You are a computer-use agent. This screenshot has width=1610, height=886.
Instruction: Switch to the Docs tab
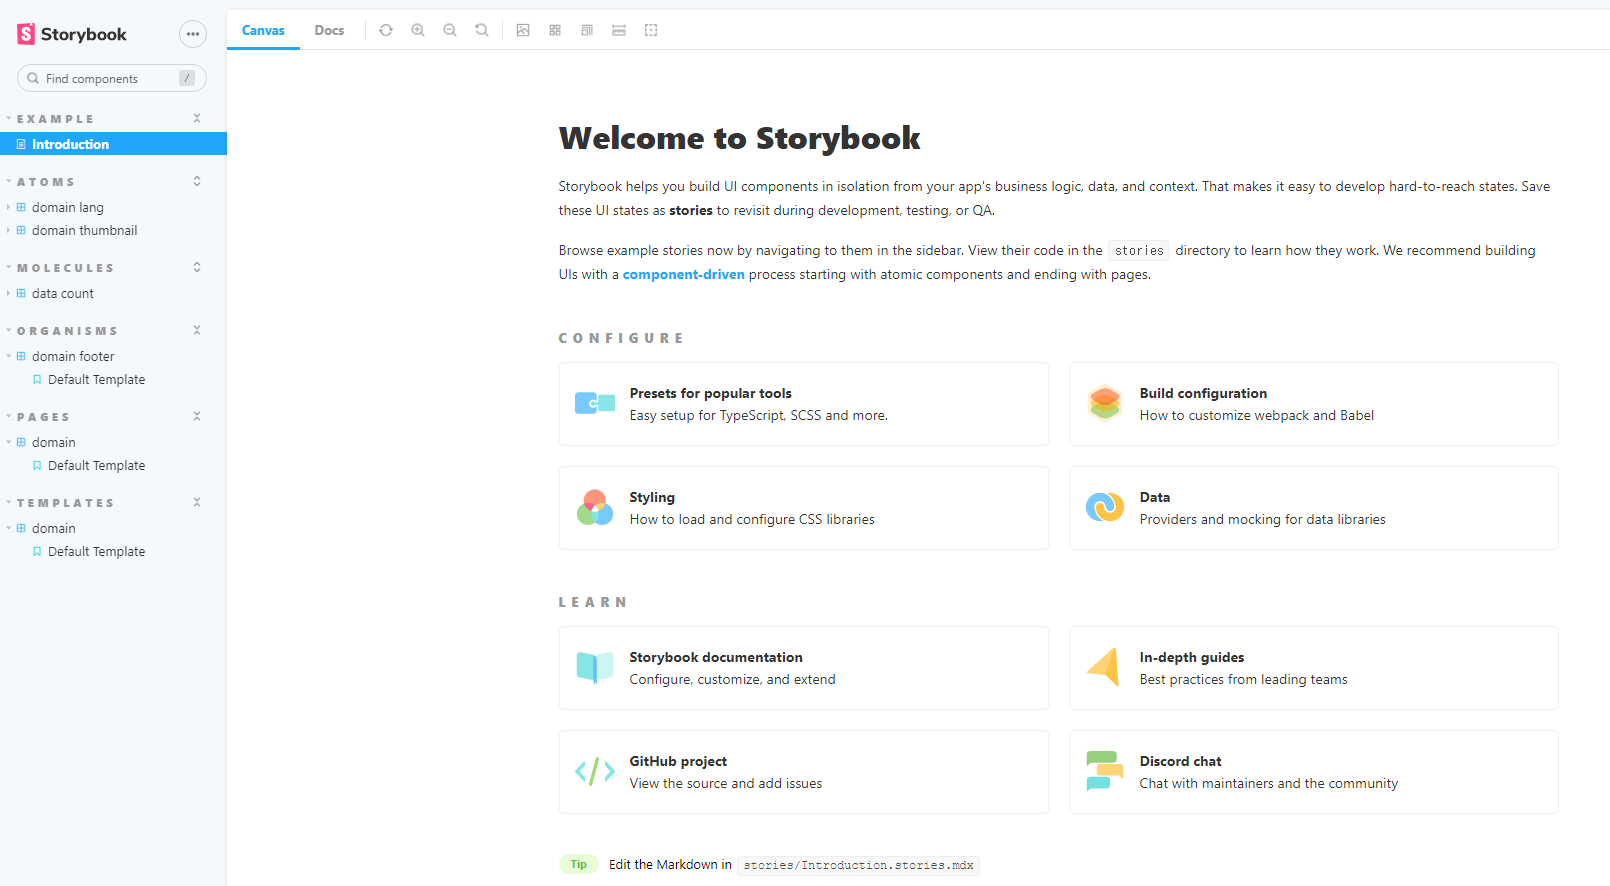[329, 30]
